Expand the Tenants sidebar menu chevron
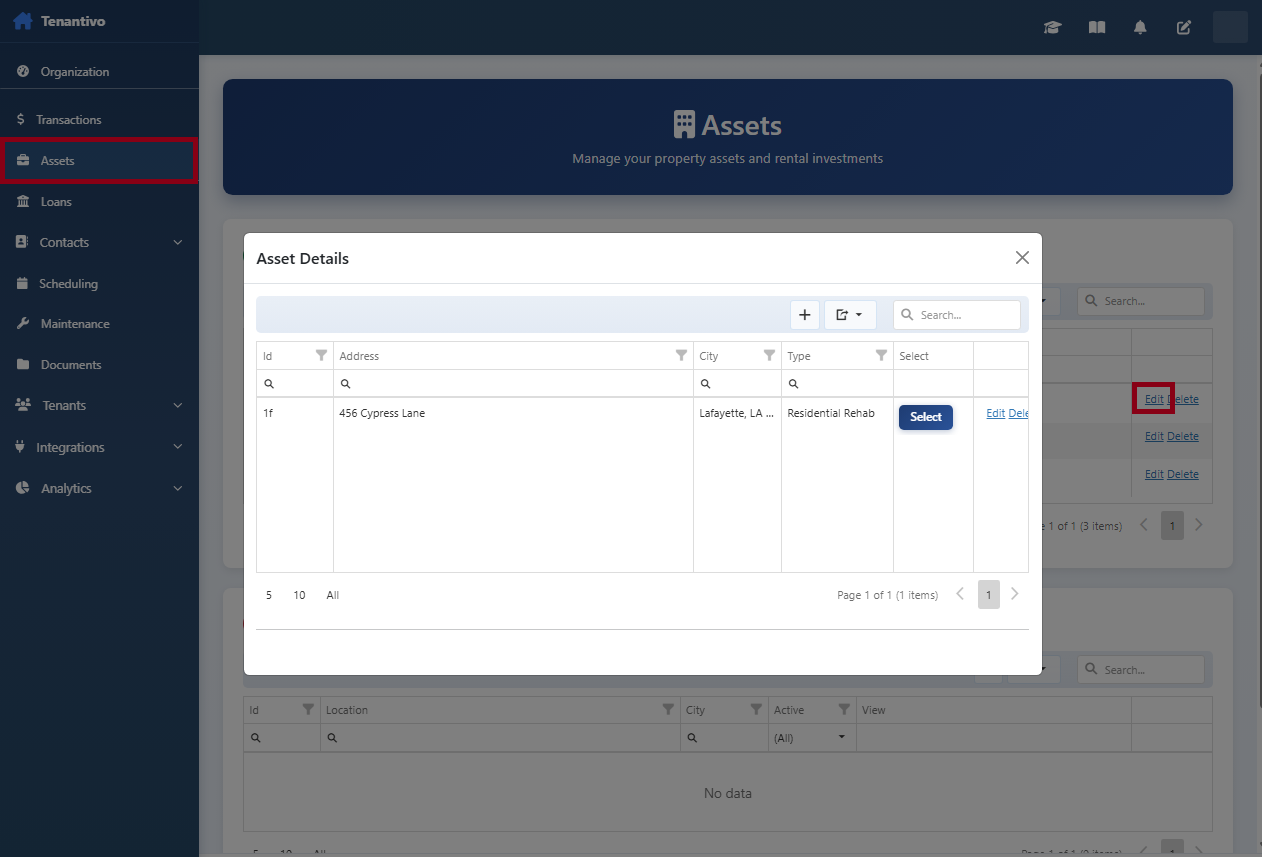Screen dimensions: 1262x857 178,405
